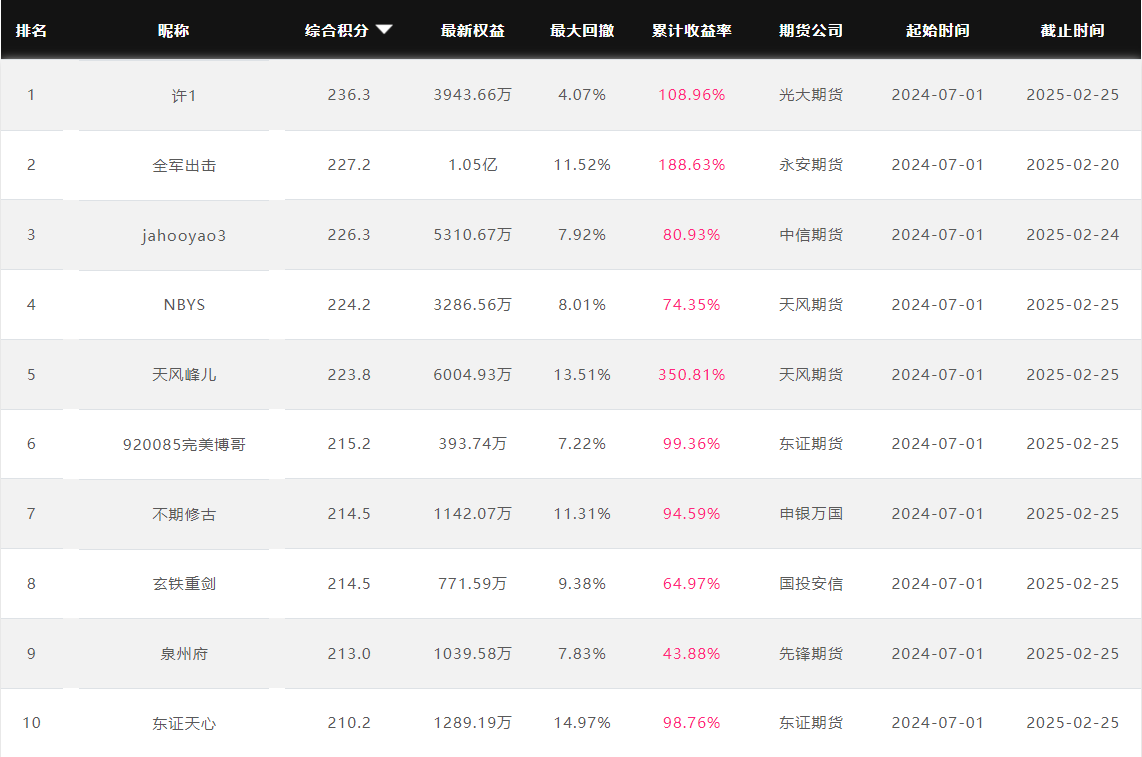Select return rate 94.59%
Screen dimensions: 1142x757
pos(691,514)
